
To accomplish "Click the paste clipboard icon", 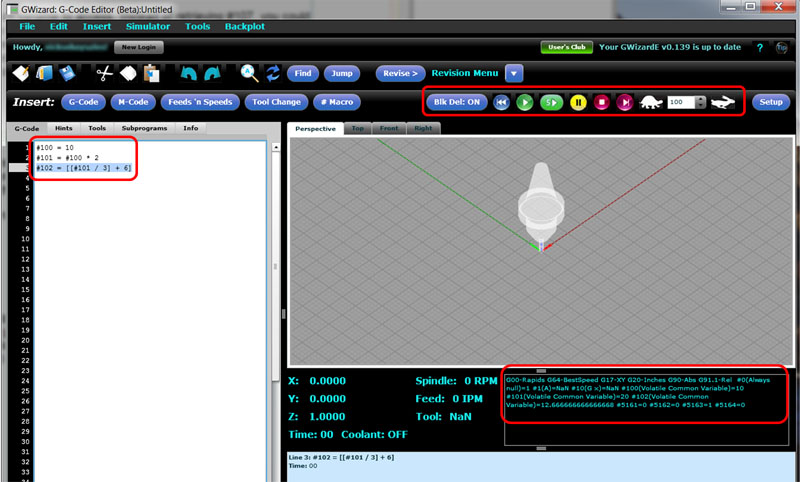I will coord(151,73).
